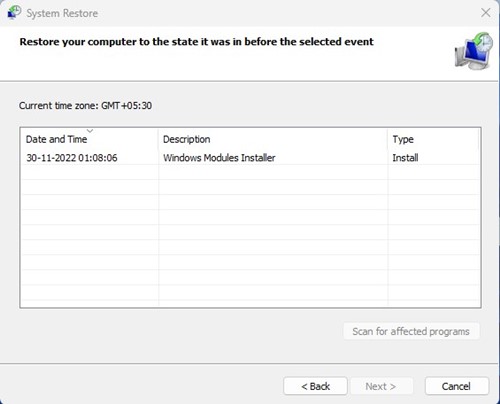Viewport: 500px width, 404px height.
Task: Click the Windows Modules Installer description cell
Action: click(219, 158)
